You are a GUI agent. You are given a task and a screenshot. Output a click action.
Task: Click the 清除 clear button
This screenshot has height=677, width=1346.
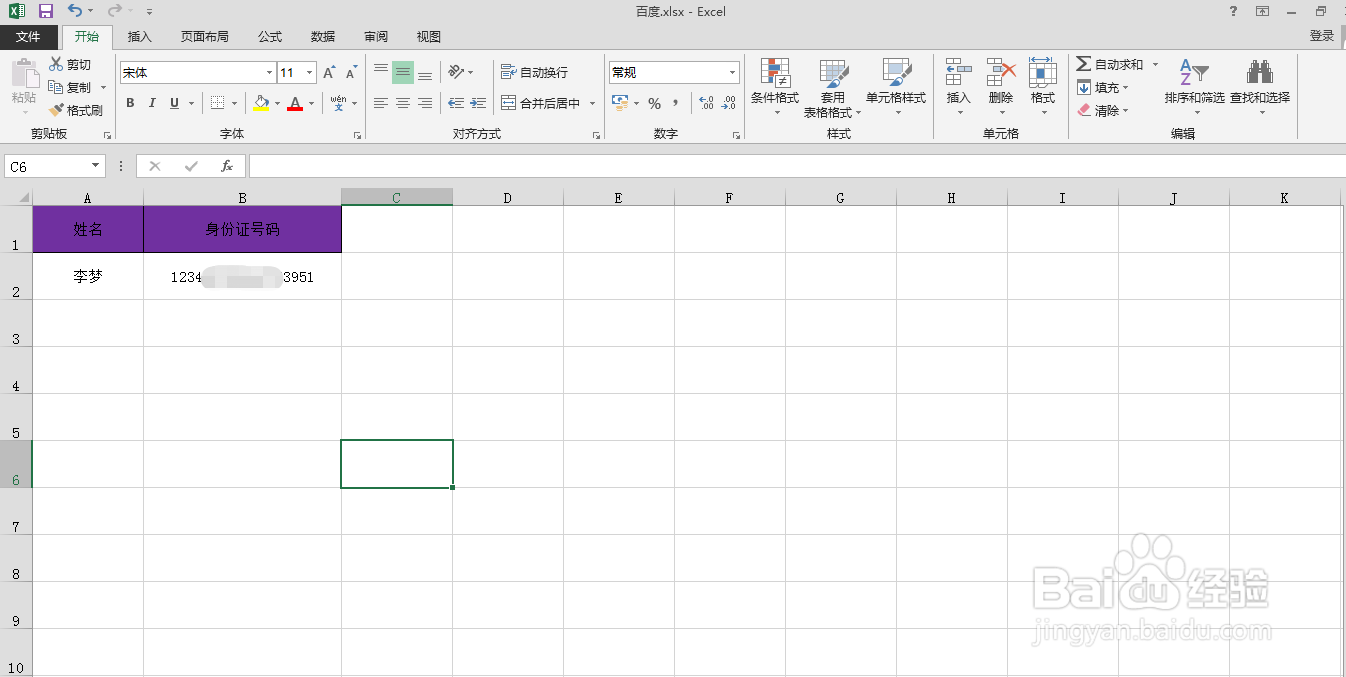click(x=1103, y=110)
